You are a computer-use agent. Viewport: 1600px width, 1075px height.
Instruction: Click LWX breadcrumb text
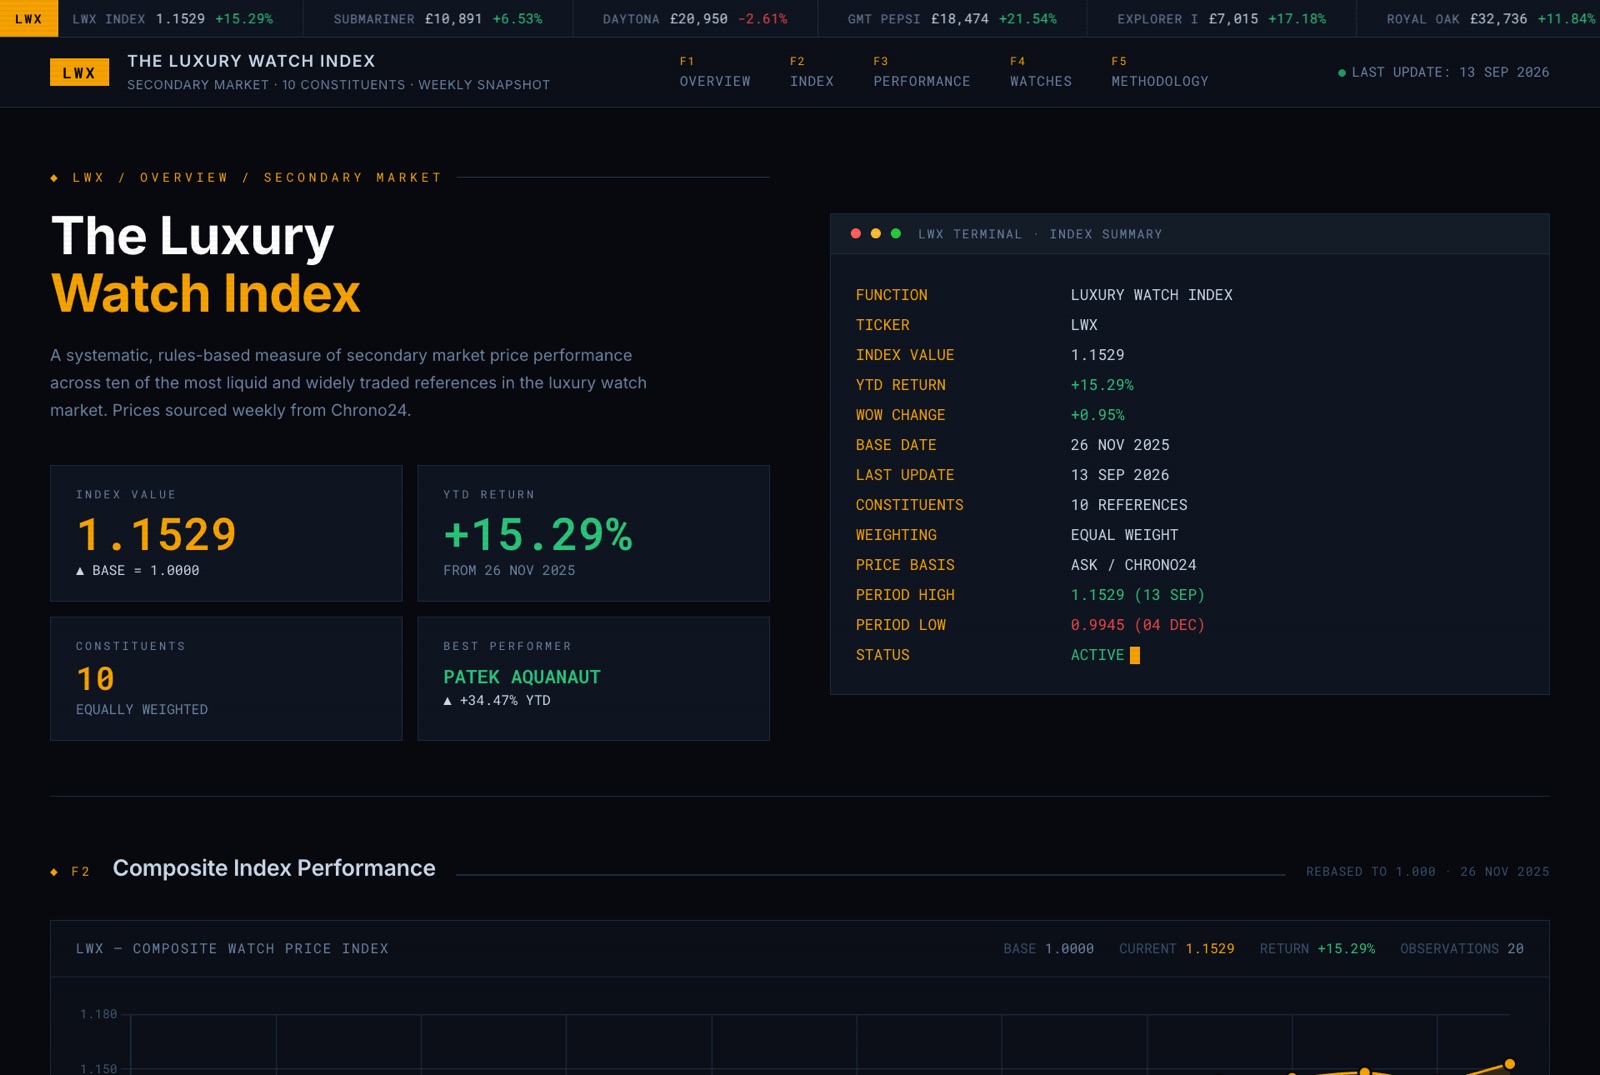[x=89, y=178]
